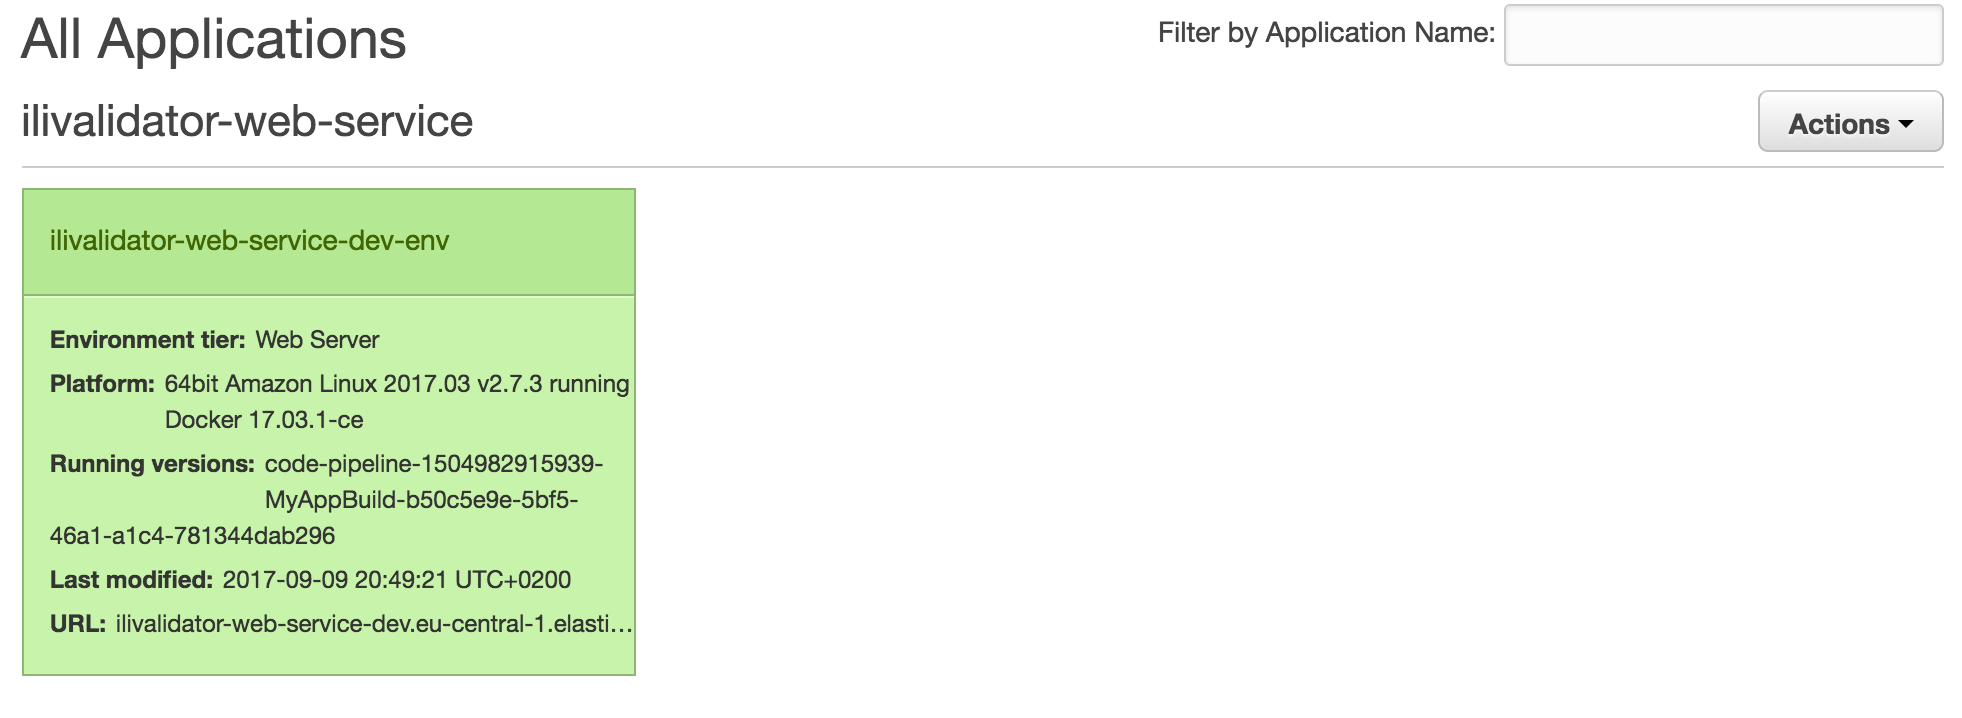Select the All Applications heading
The image size is (1962, 718).
pyautogui.click(x=214, y=40)
